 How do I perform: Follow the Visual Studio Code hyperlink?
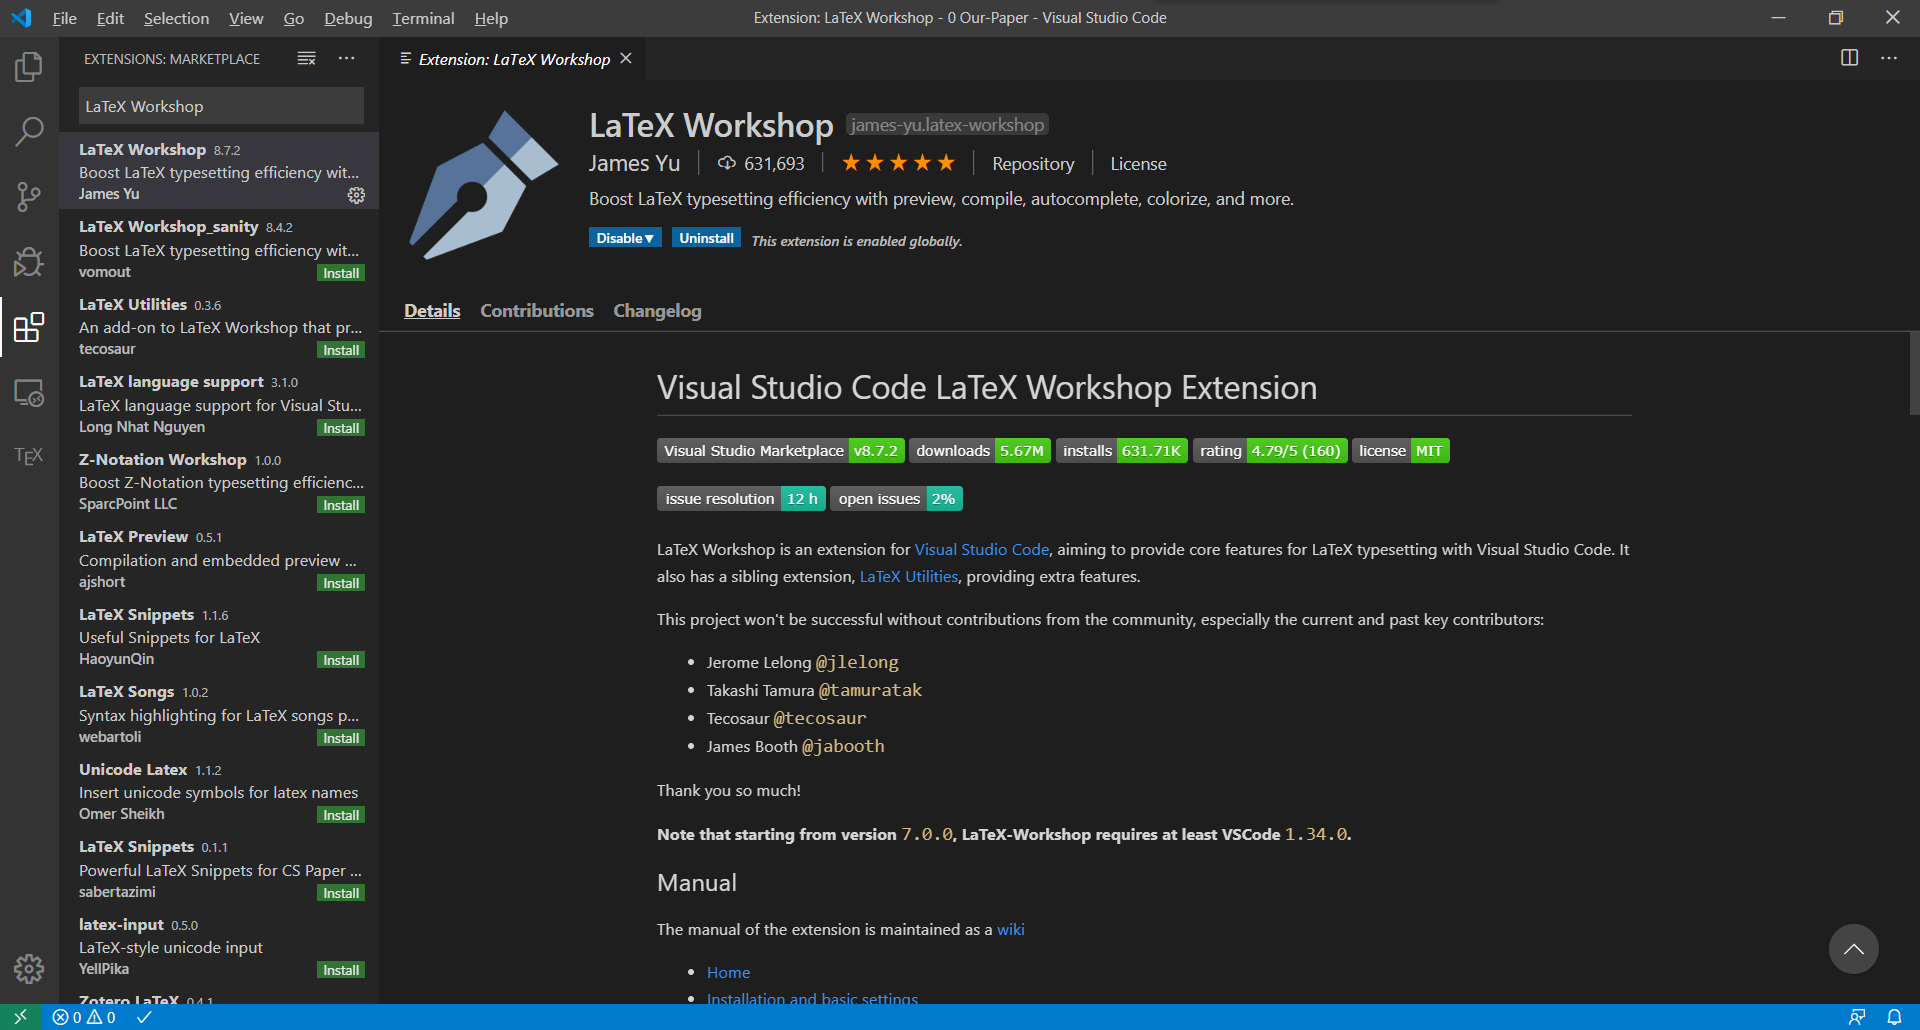coord(982,549)
